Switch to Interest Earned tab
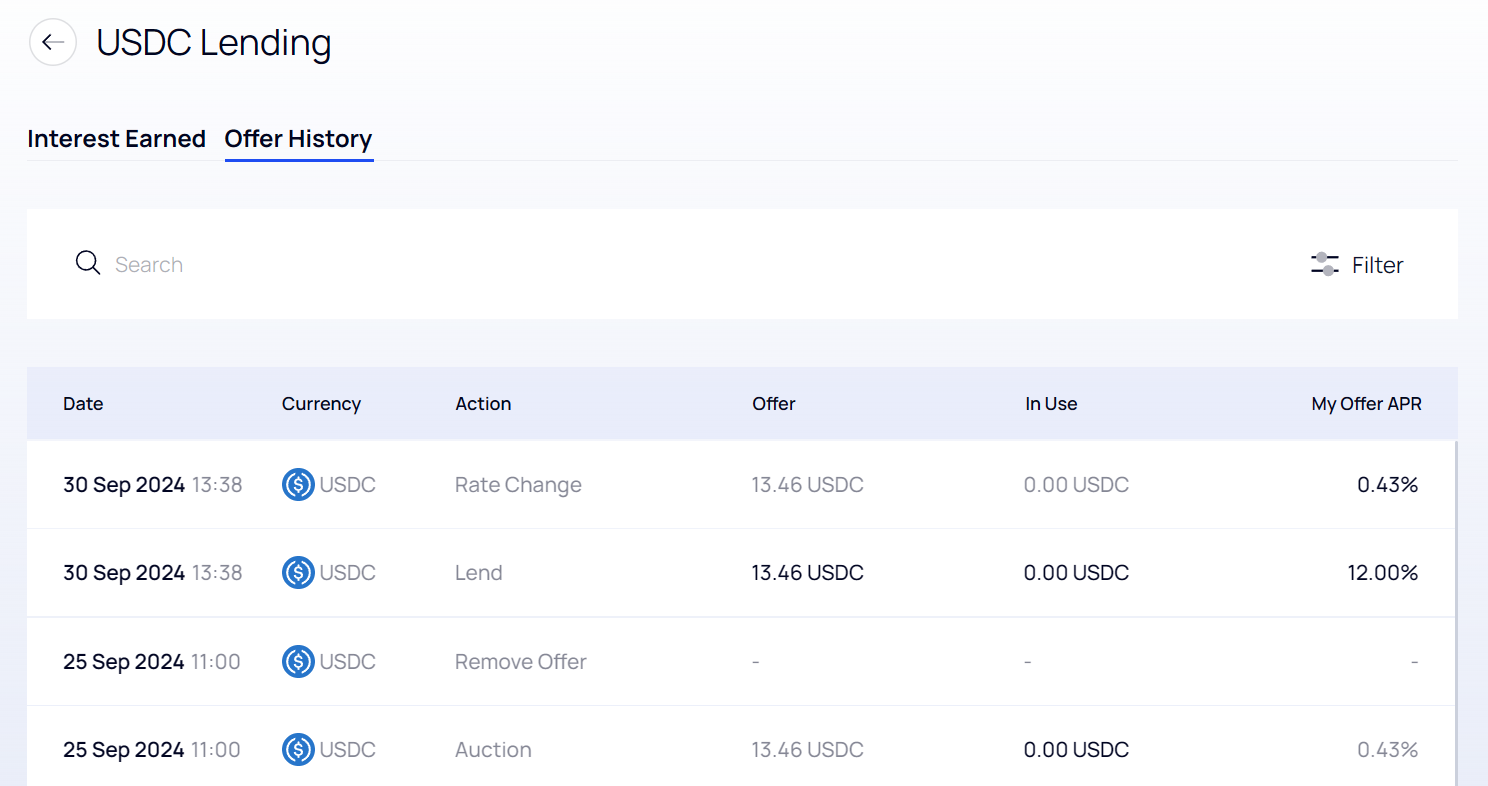1488x786 pixels. tap(116, 139)
